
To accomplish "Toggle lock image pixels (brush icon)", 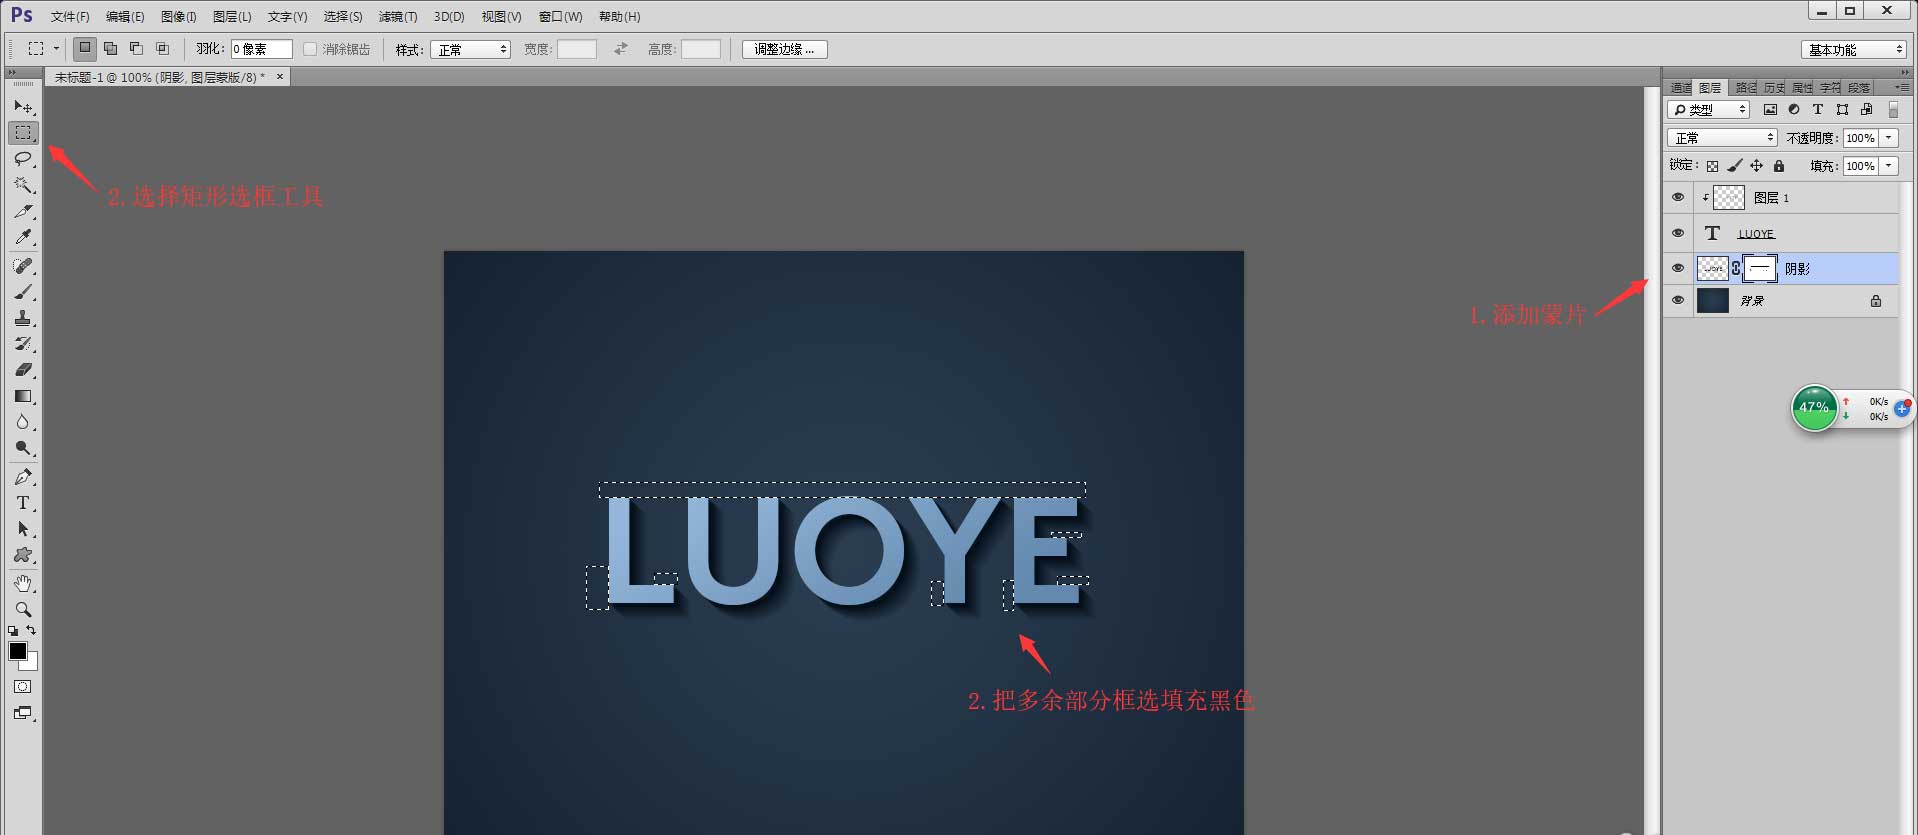I will tap(1734, 166).
